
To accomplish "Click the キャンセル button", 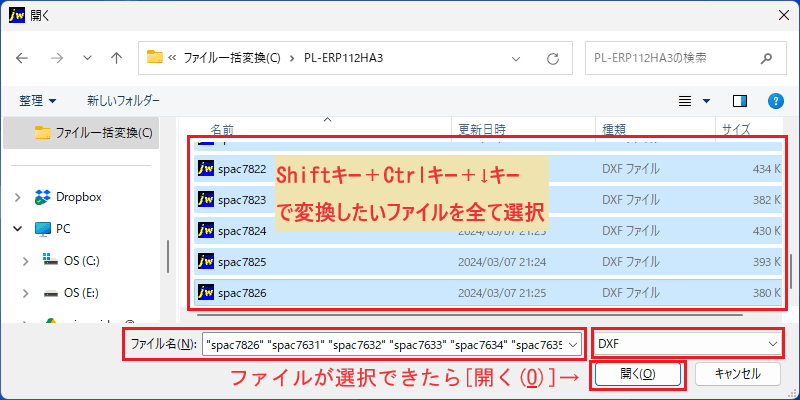I will [x=738, y=374].
